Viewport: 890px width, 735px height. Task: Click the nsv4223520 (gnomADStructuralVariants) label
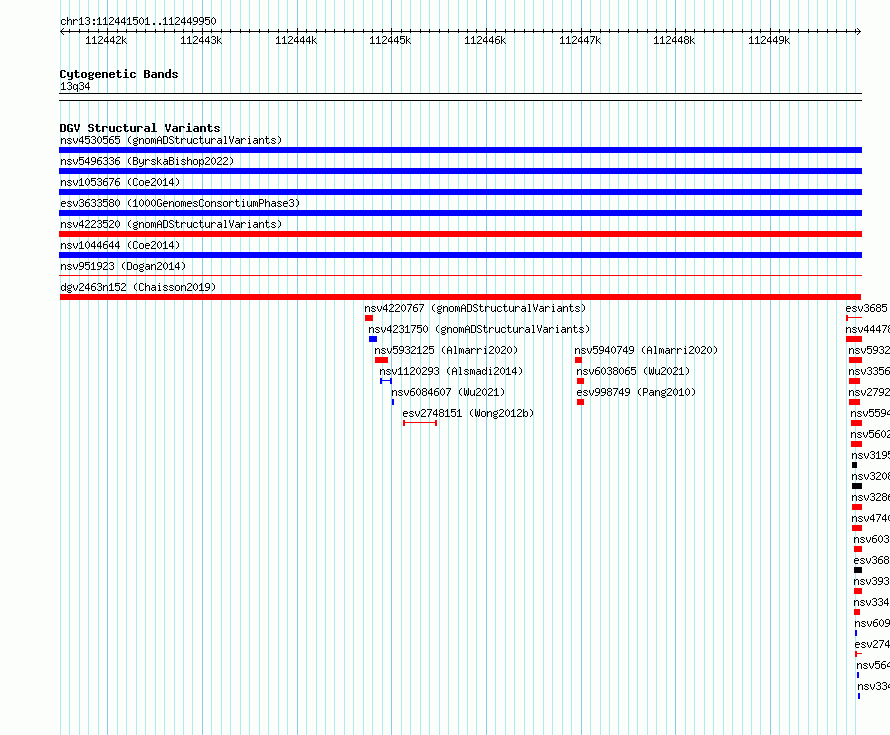coord(171,224)
